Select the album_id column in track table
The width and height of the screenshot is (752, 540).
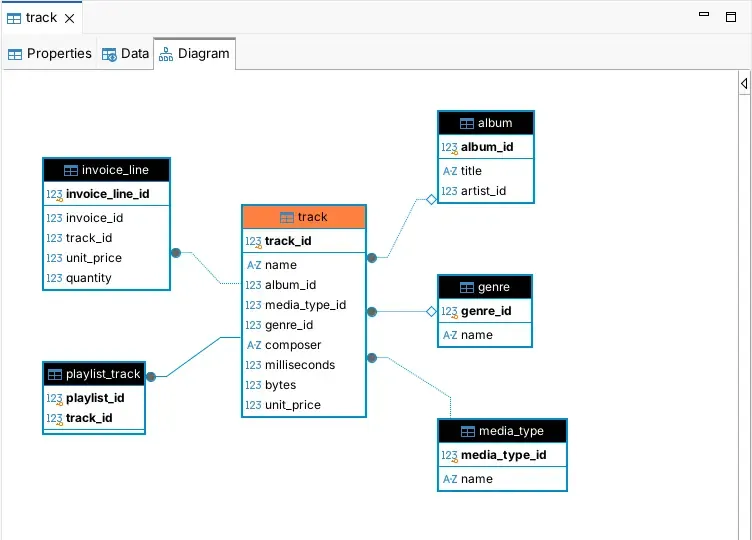pos(304,285)
